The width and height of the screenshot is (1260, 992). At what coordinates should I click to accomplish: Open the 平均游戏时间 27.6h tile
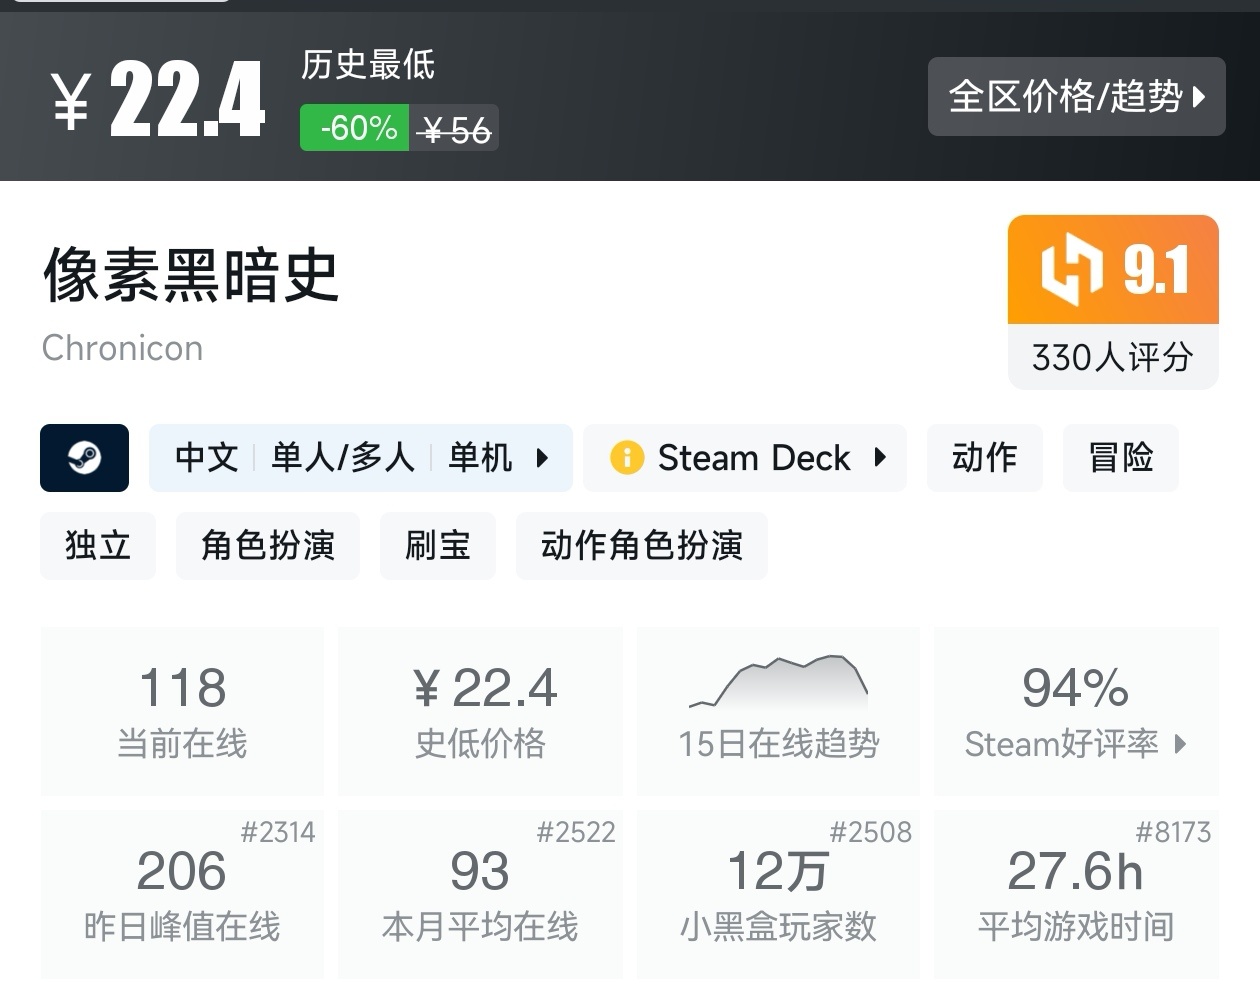click(x=1076, y=894)
